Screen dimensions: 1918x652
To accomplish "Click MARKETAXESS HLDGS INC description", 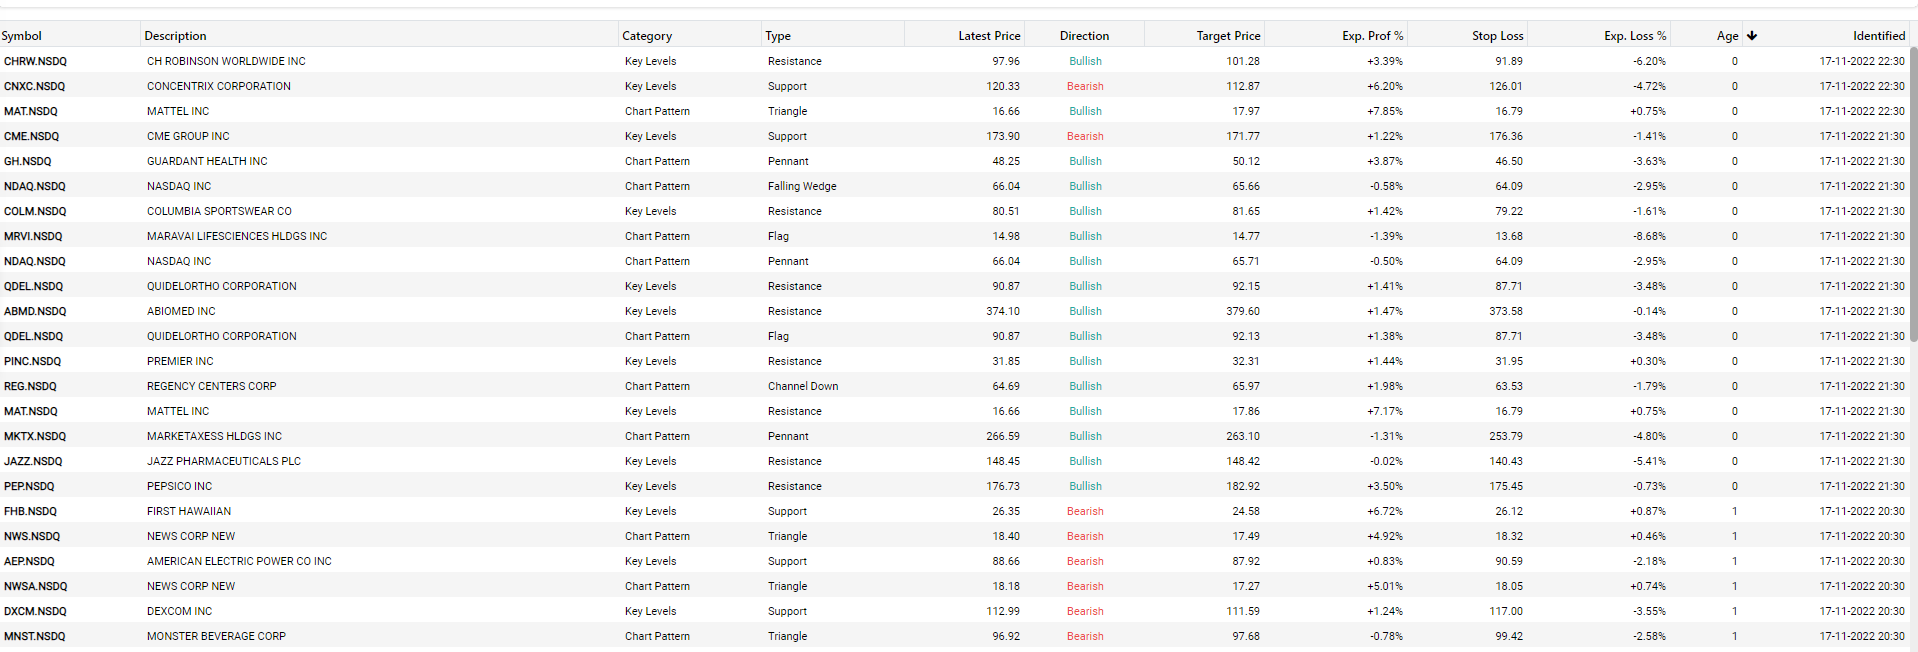I will (214, 436).
